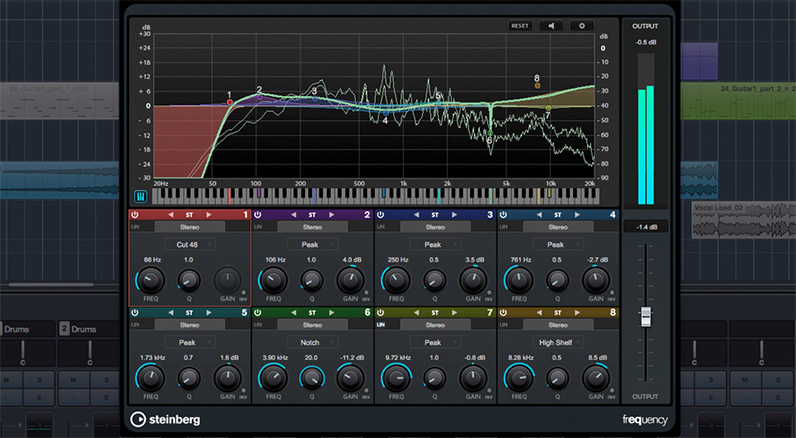Toggle band 6 gain inv indicator
The height and width of the screenshot is (438, 796).
366,391
